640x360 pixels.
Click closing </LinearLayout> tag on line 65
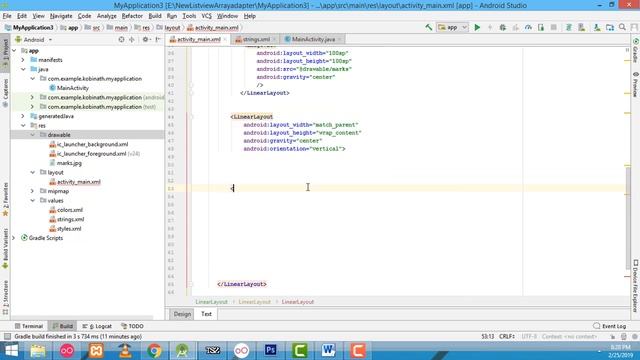[242, 284]
